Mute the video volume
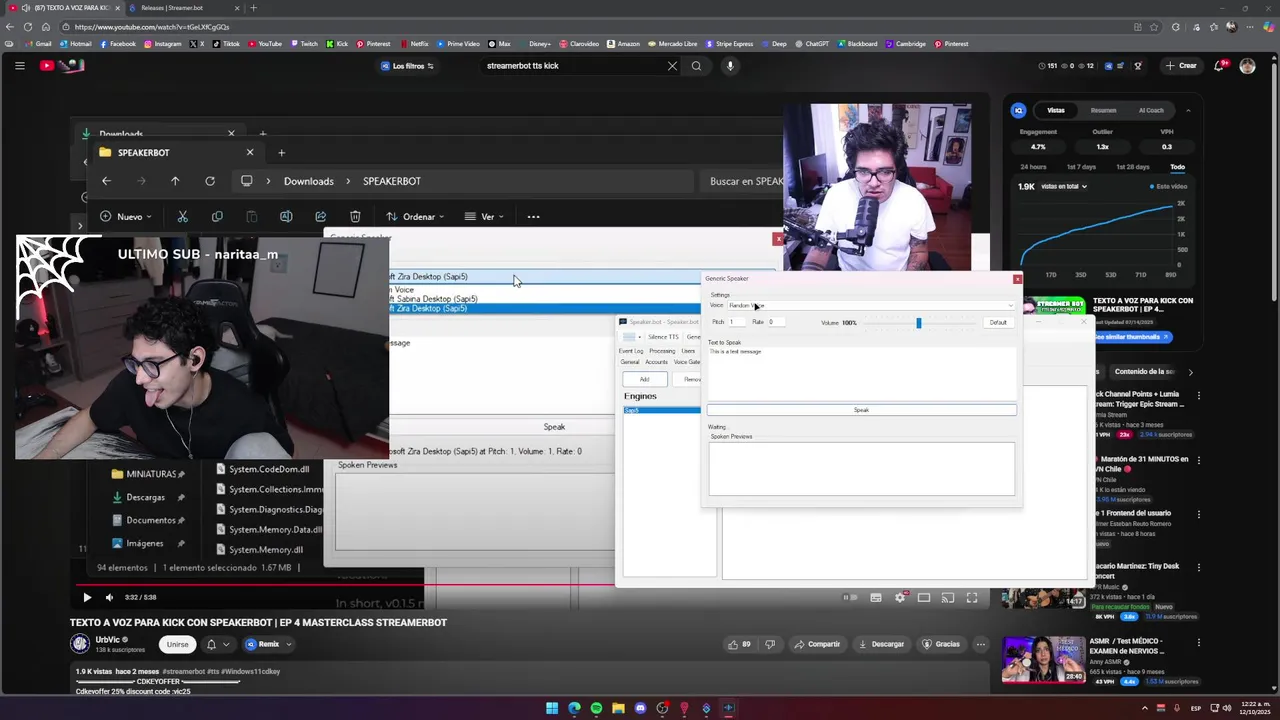Viewport: 1280px width, 720px height. point(109,597)
